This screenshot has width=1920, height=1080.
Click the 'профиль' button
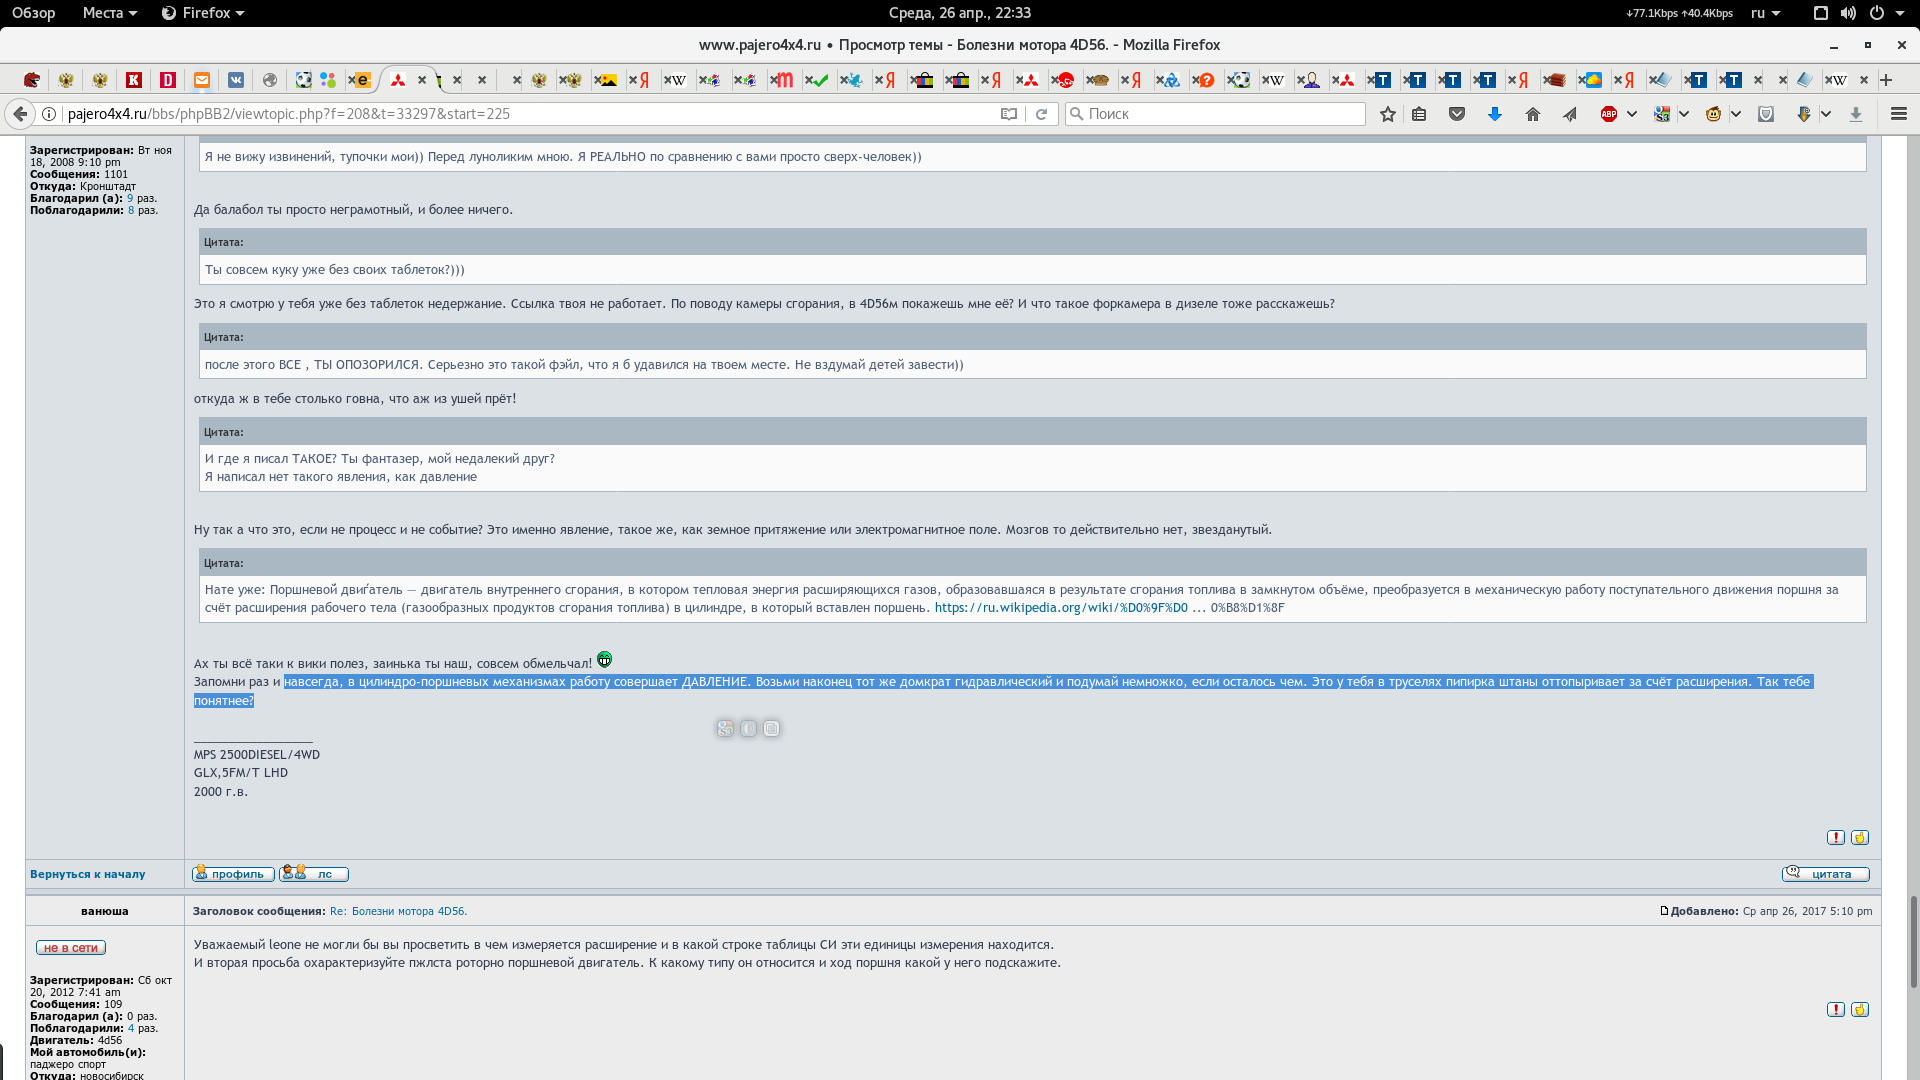click(233, 874)
